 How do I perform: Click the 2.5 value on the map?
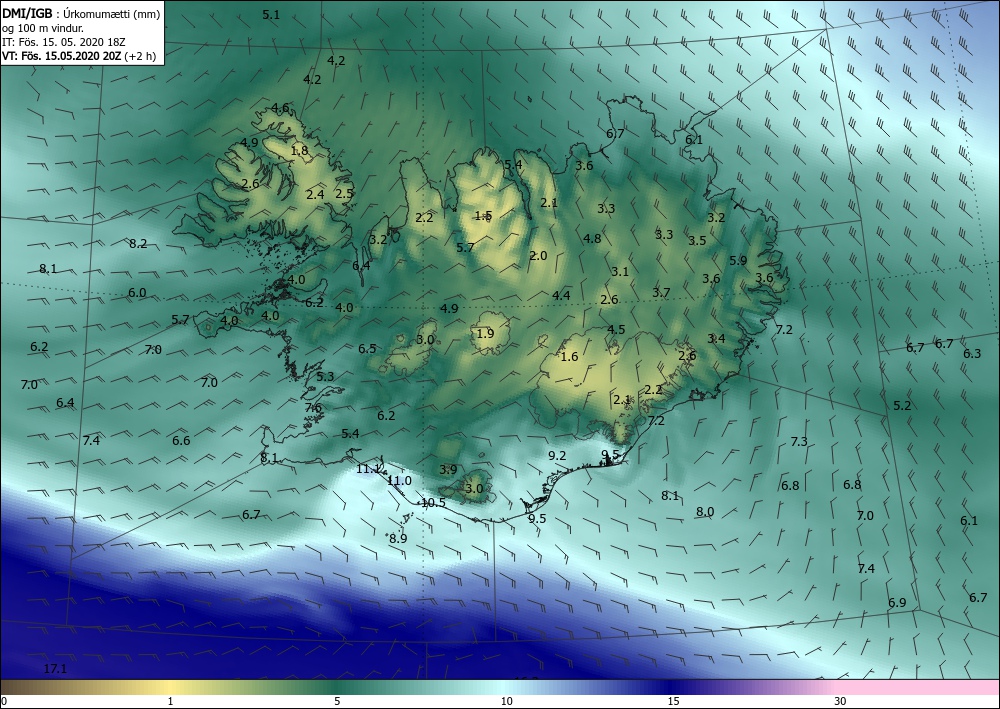click(x=344, y=193)
